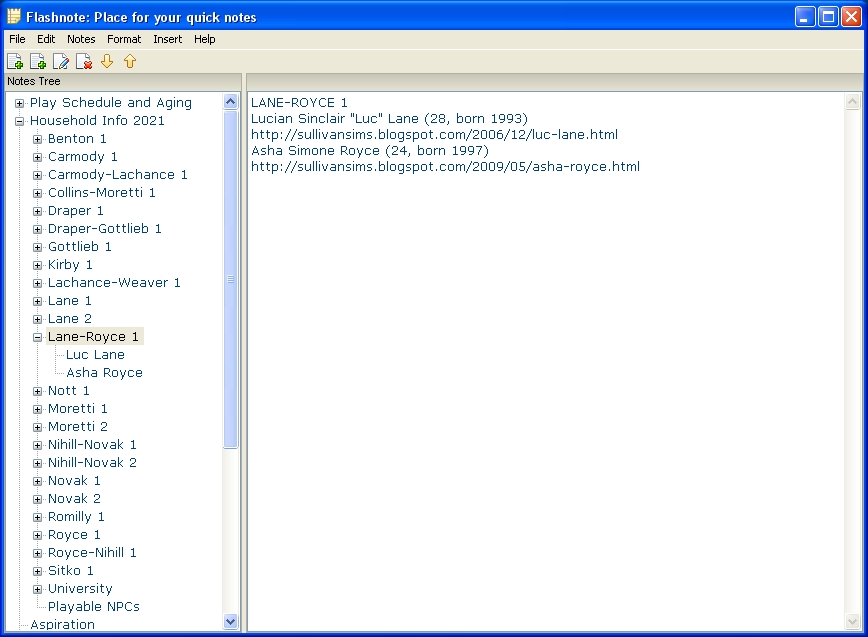868x637 pixels.
Task: Expand the Lachance-Weaver 1 household
Action: 37,283
